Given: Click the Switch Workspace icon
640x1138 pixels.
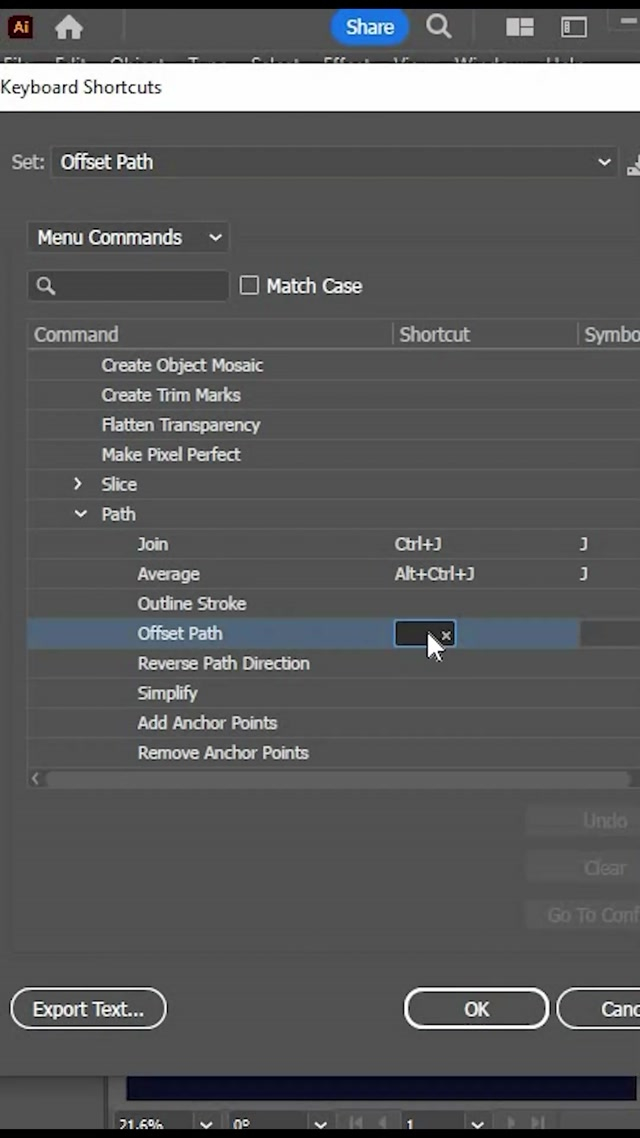Looking at the screenshot, I should coord(574,27).
